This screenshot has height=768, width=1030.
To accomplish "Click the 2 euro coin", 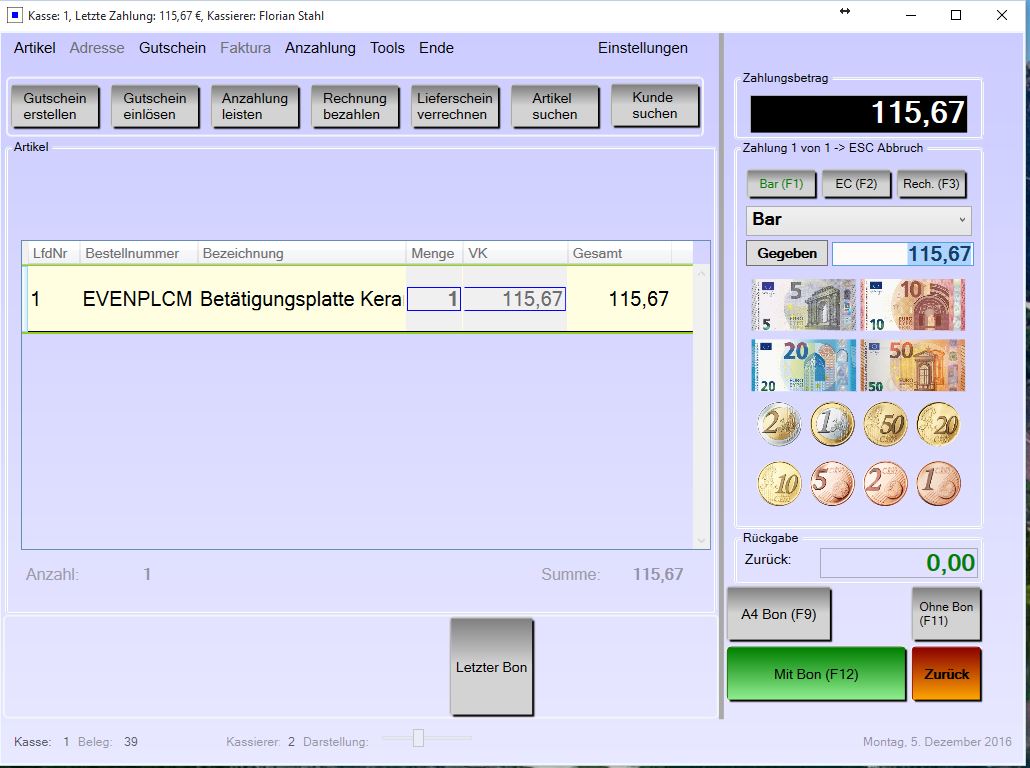I will point(779,425).
